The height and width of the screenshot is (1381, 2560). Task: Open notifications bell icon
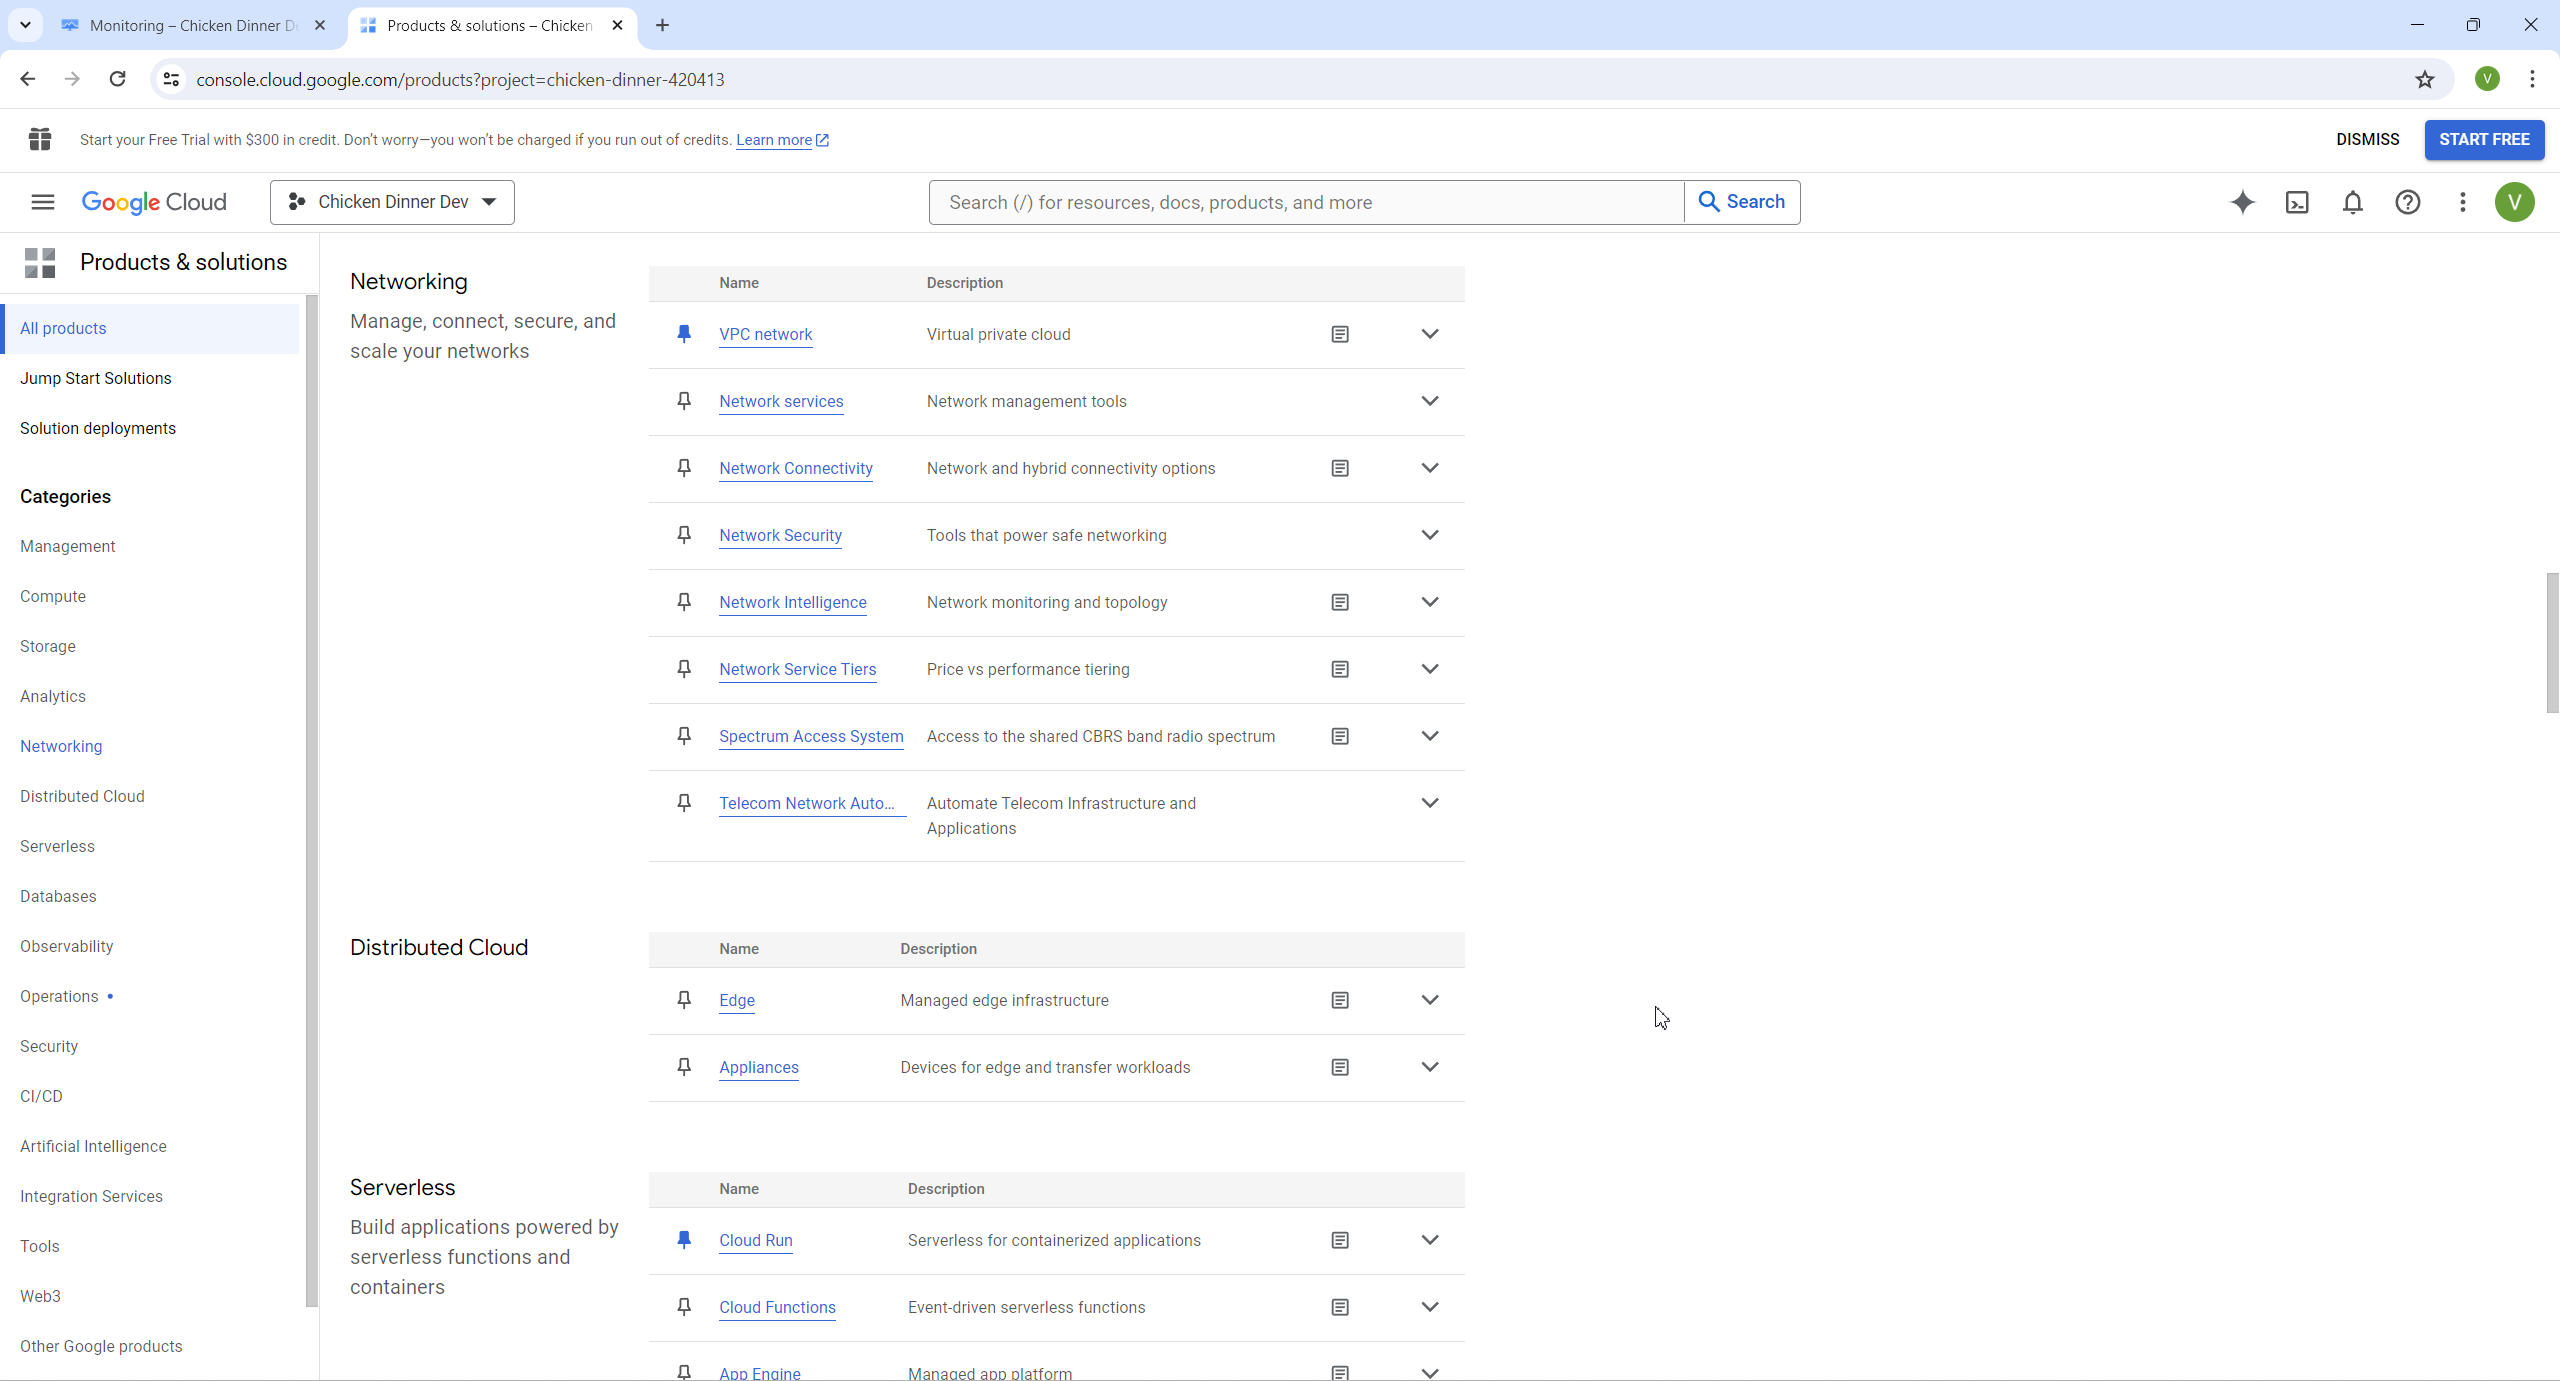(2352, 202)
